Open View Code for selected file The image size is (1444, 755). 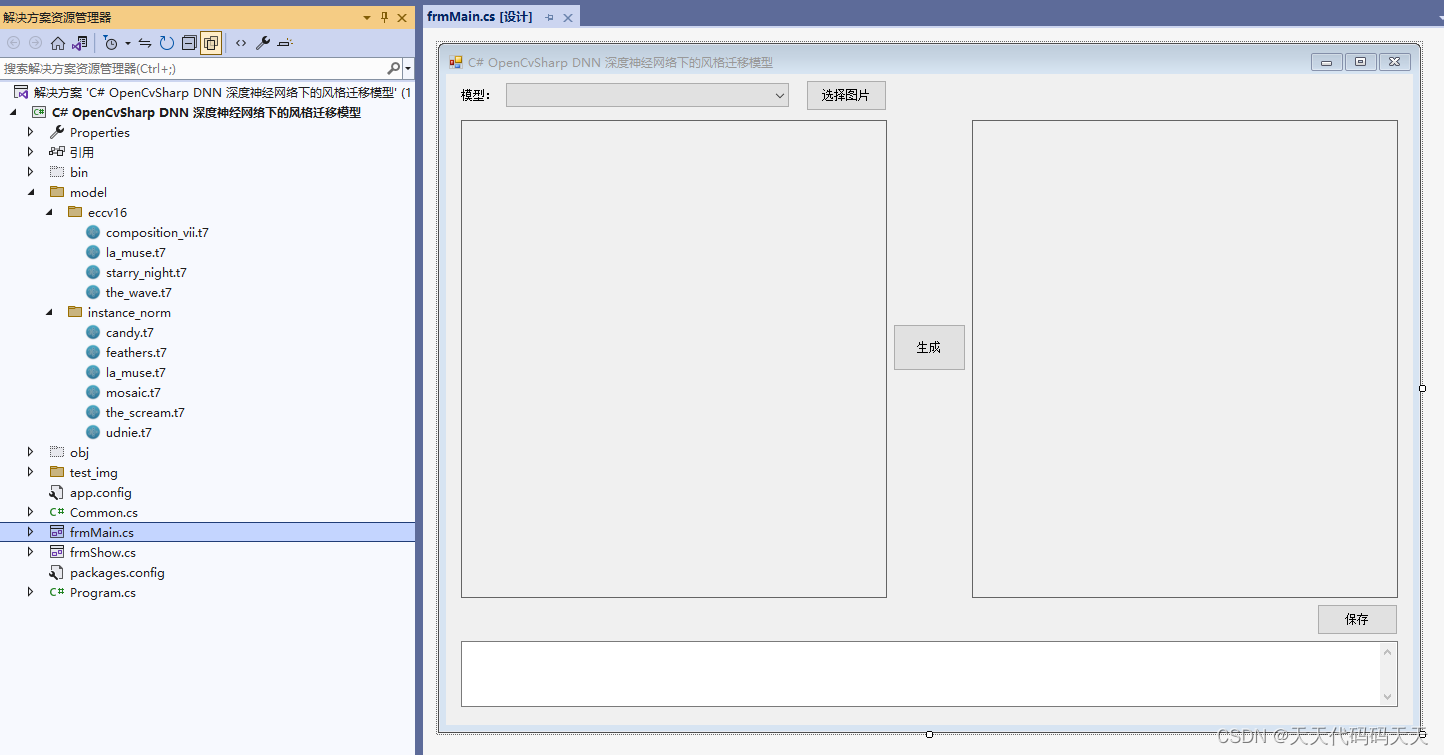240,43
